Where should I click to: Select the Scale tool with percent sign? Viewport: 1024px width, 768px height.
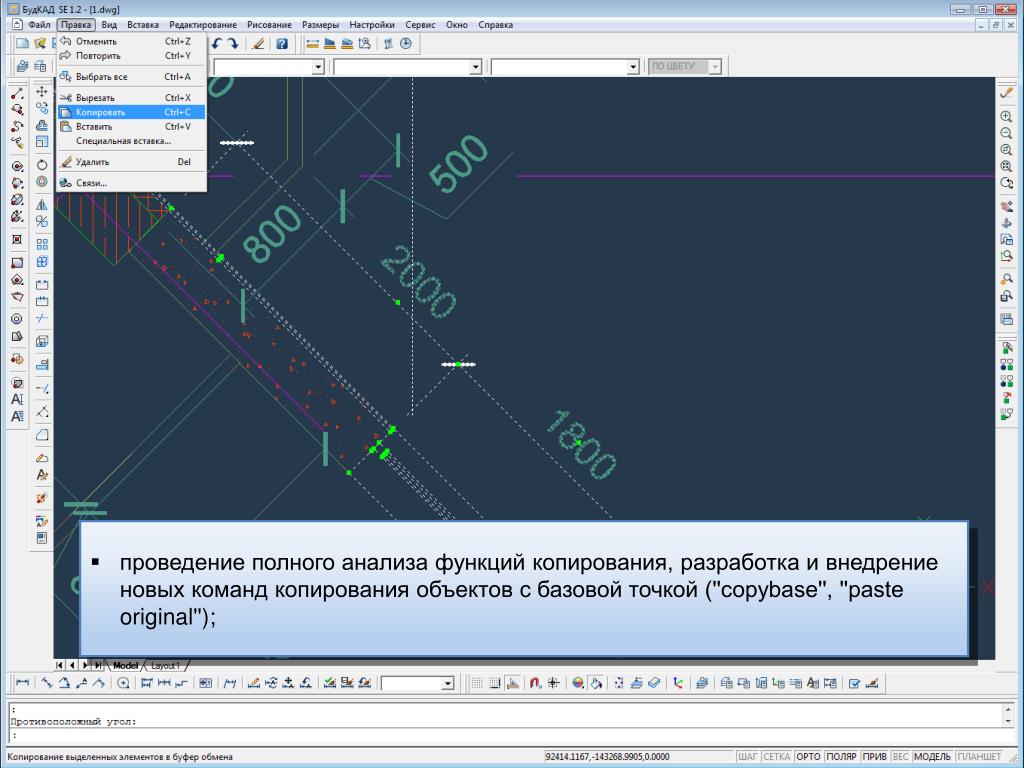[42, 221]
